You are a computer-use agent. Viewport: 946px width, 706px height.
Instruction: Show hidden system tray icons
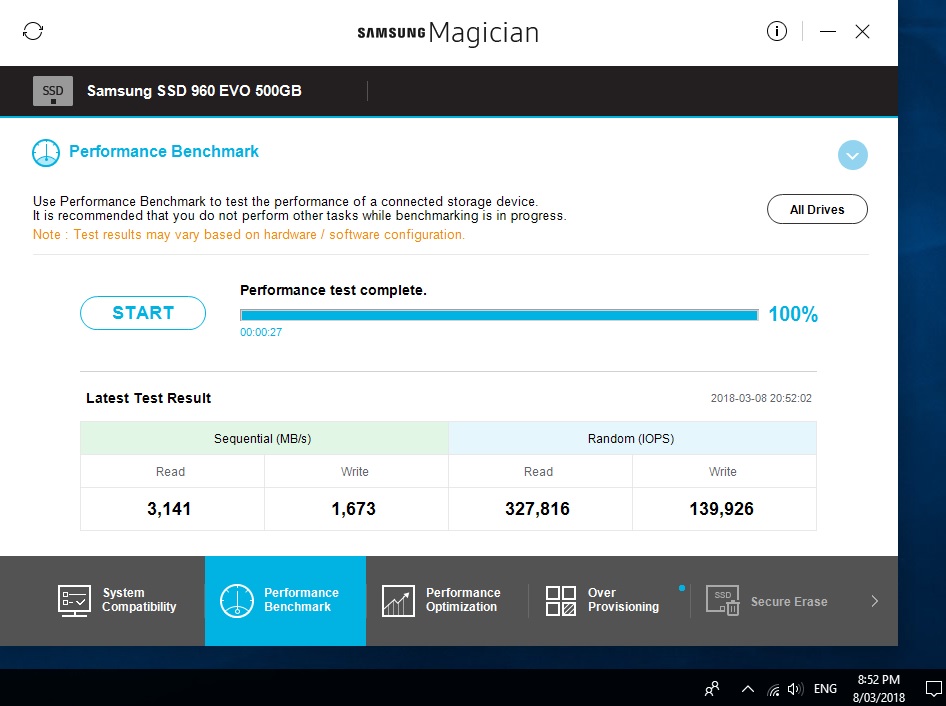click(748, 689)
